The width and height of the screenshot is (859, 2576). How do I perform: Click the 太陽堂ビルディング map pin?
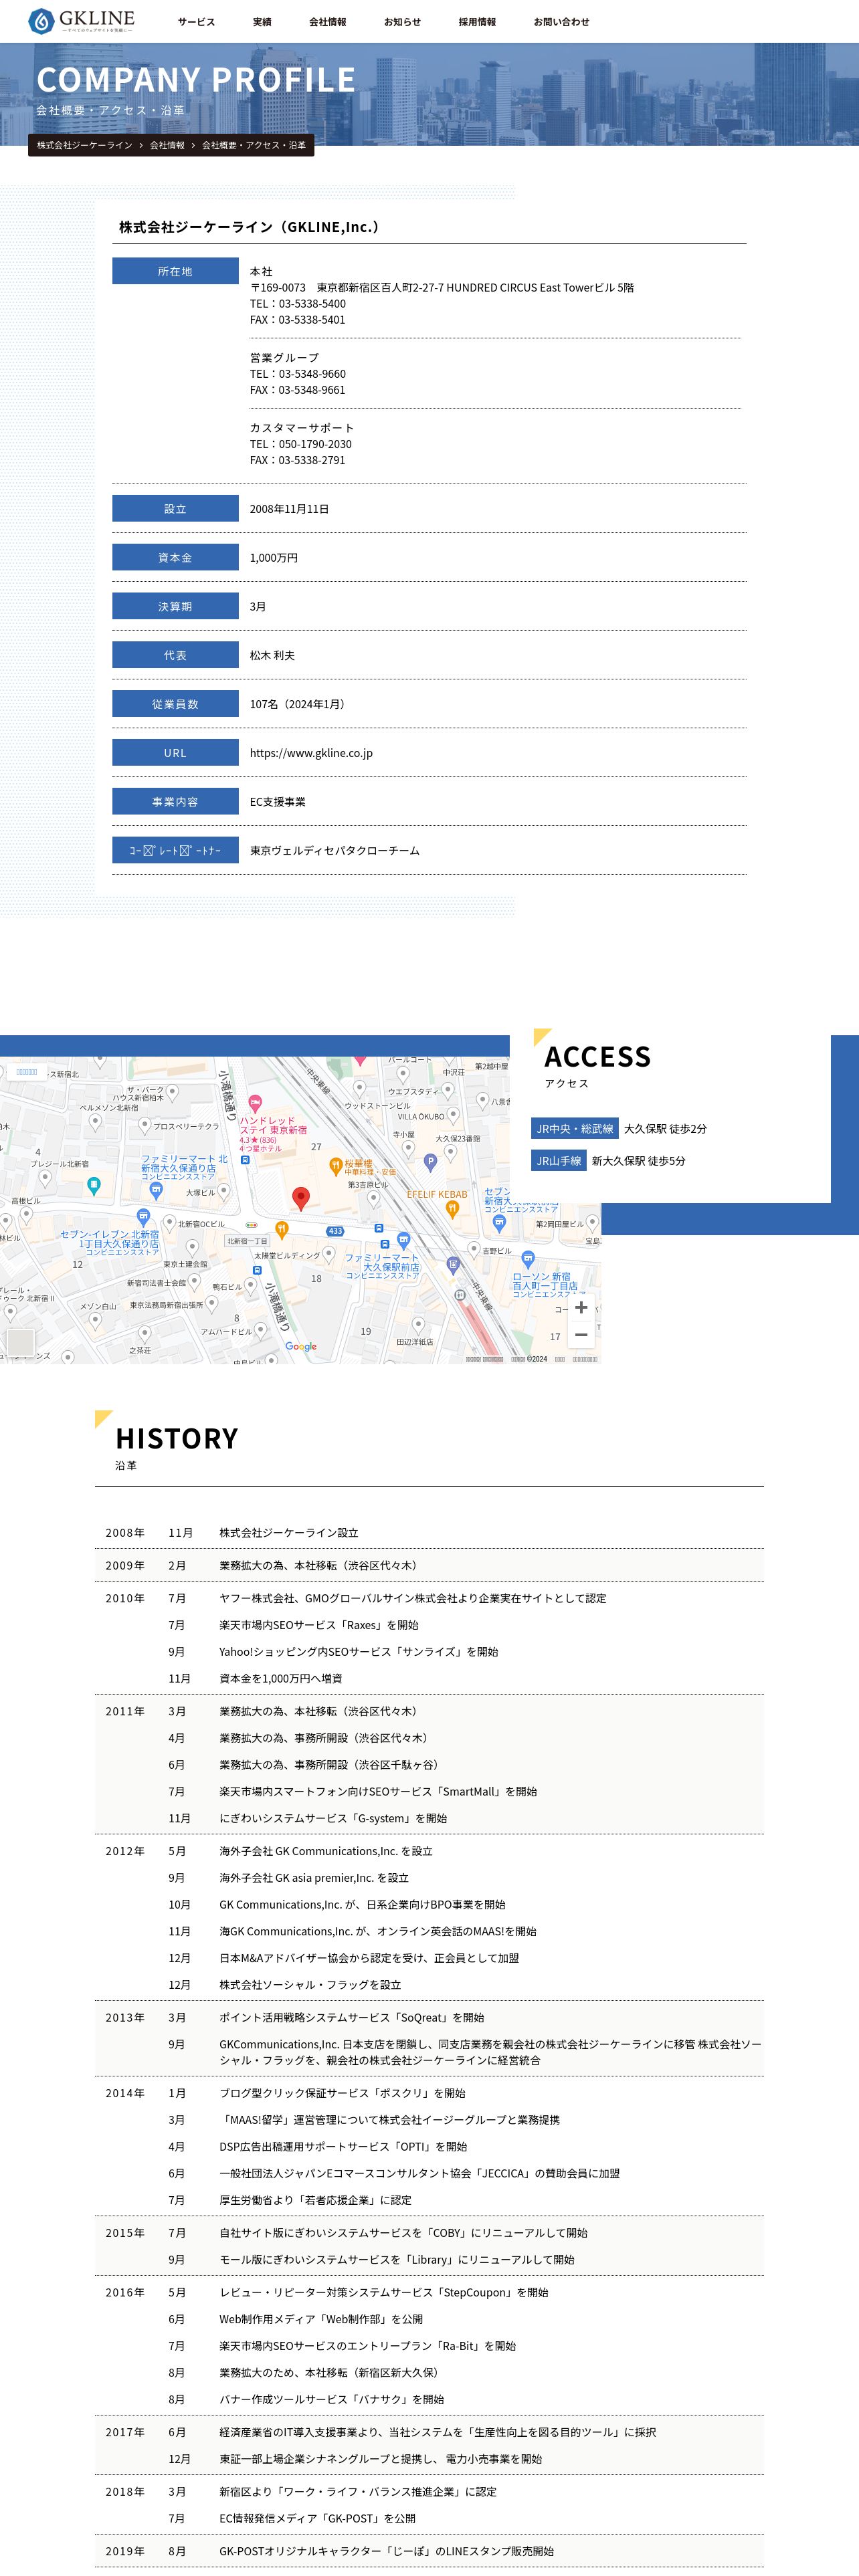coord(328,1254)
